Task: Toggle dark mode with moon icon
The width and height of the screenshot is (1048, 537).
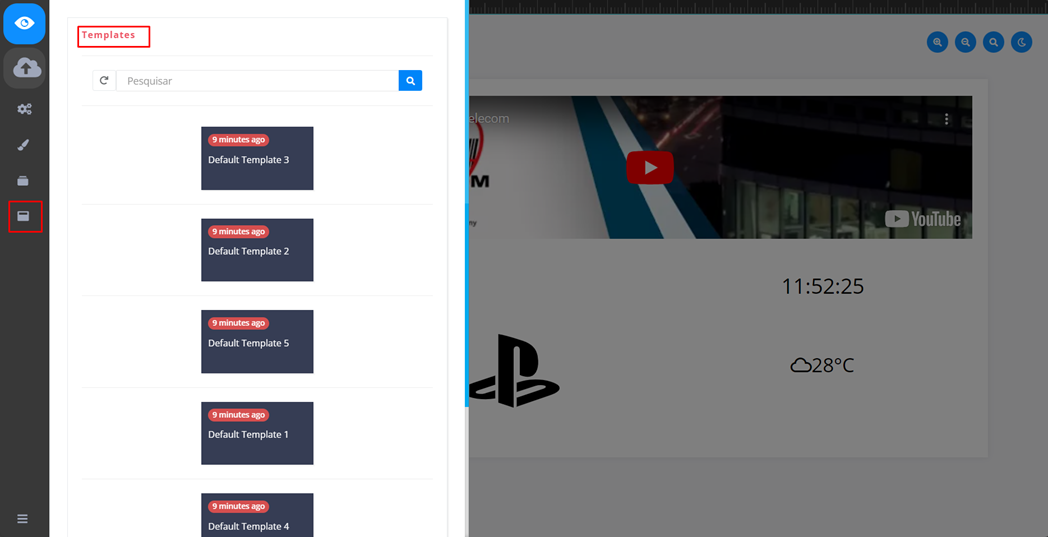Action: pyautogui.click(x=1021, y=42)
